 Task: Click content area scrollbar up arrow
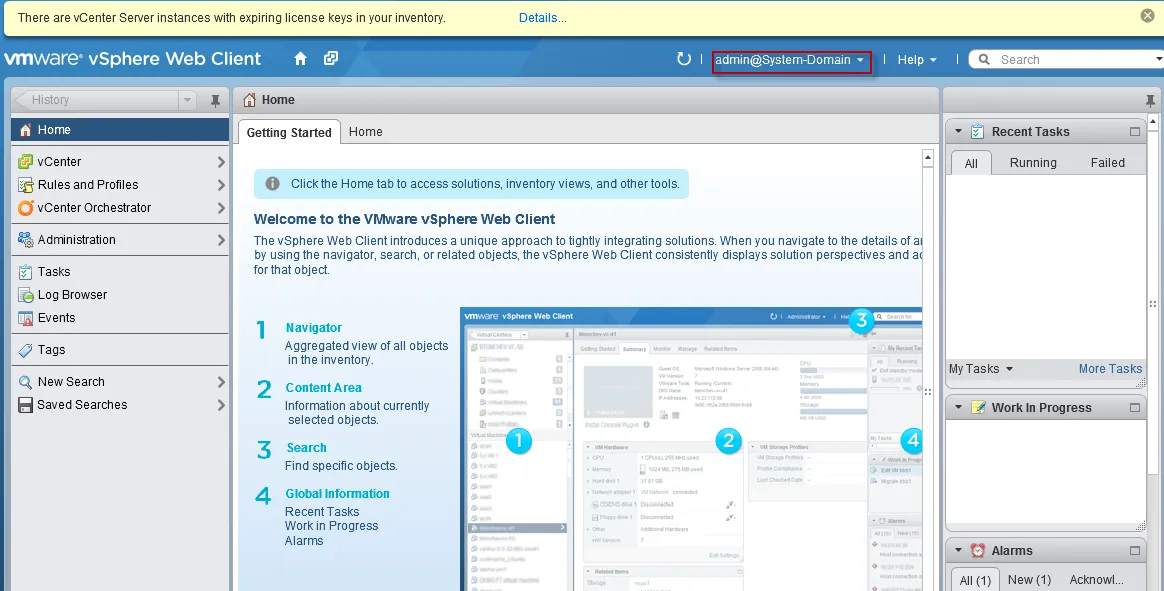(928, 157)
